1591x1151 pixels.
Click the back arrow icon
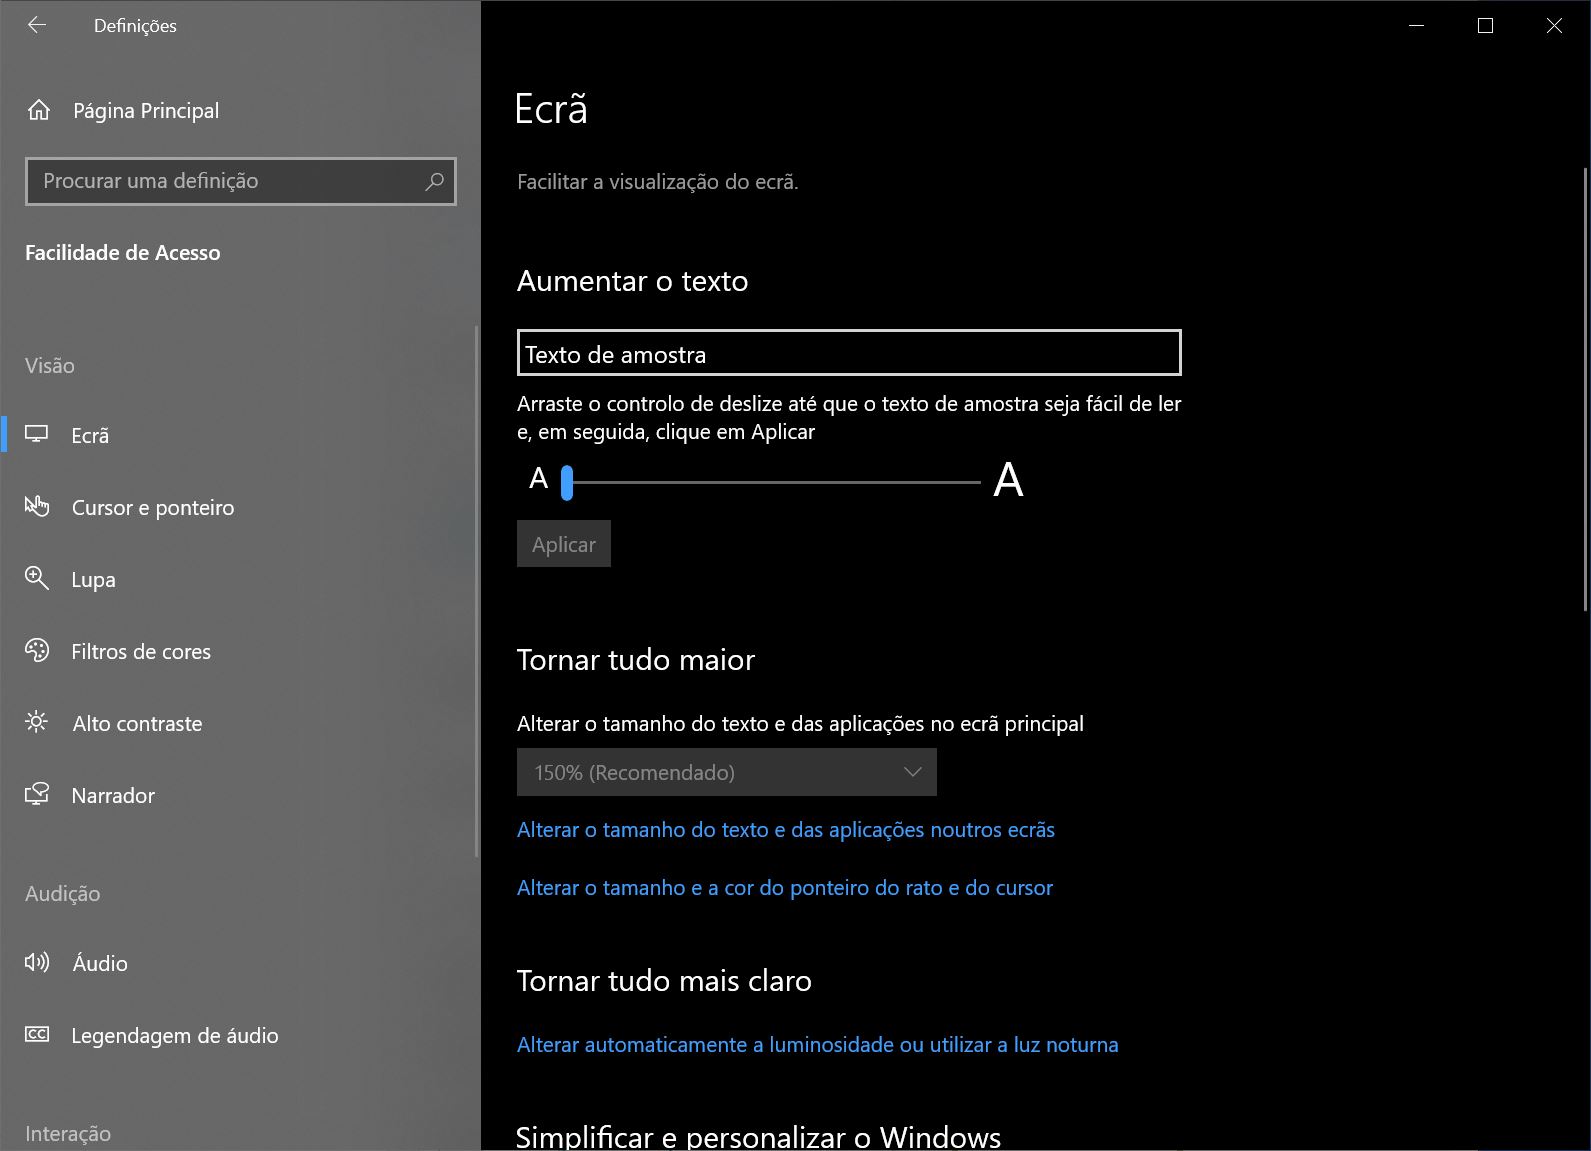[x=37, y=26]
